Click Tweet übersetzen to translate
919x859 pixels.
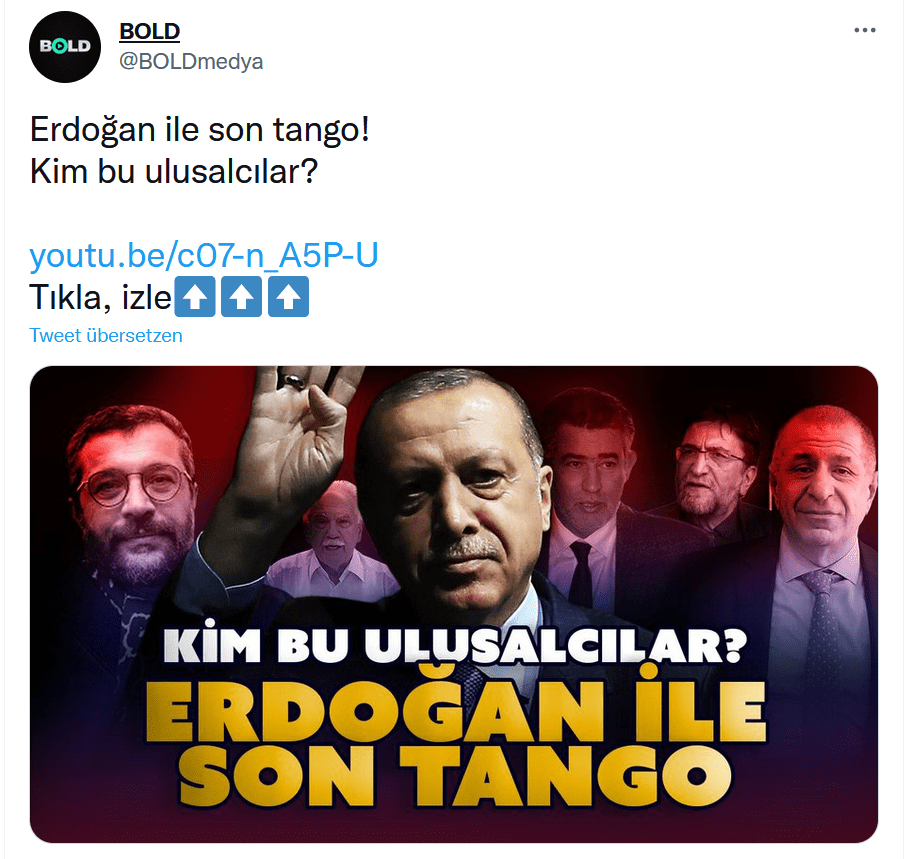click(106, 336)
